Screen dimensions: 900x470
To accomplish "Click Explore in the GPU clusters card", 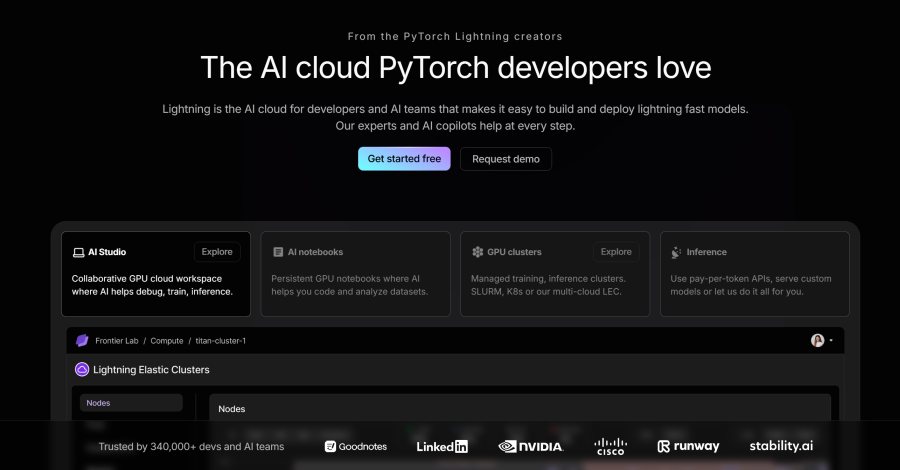I will pyautogui.click(x=616, y=252).
